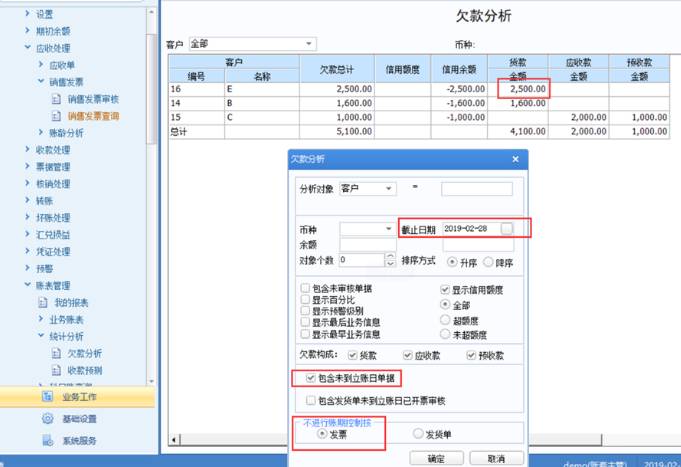681x467 pixels.
Task: Expand the 期初余额 tree node
Action: coord(27,30)
